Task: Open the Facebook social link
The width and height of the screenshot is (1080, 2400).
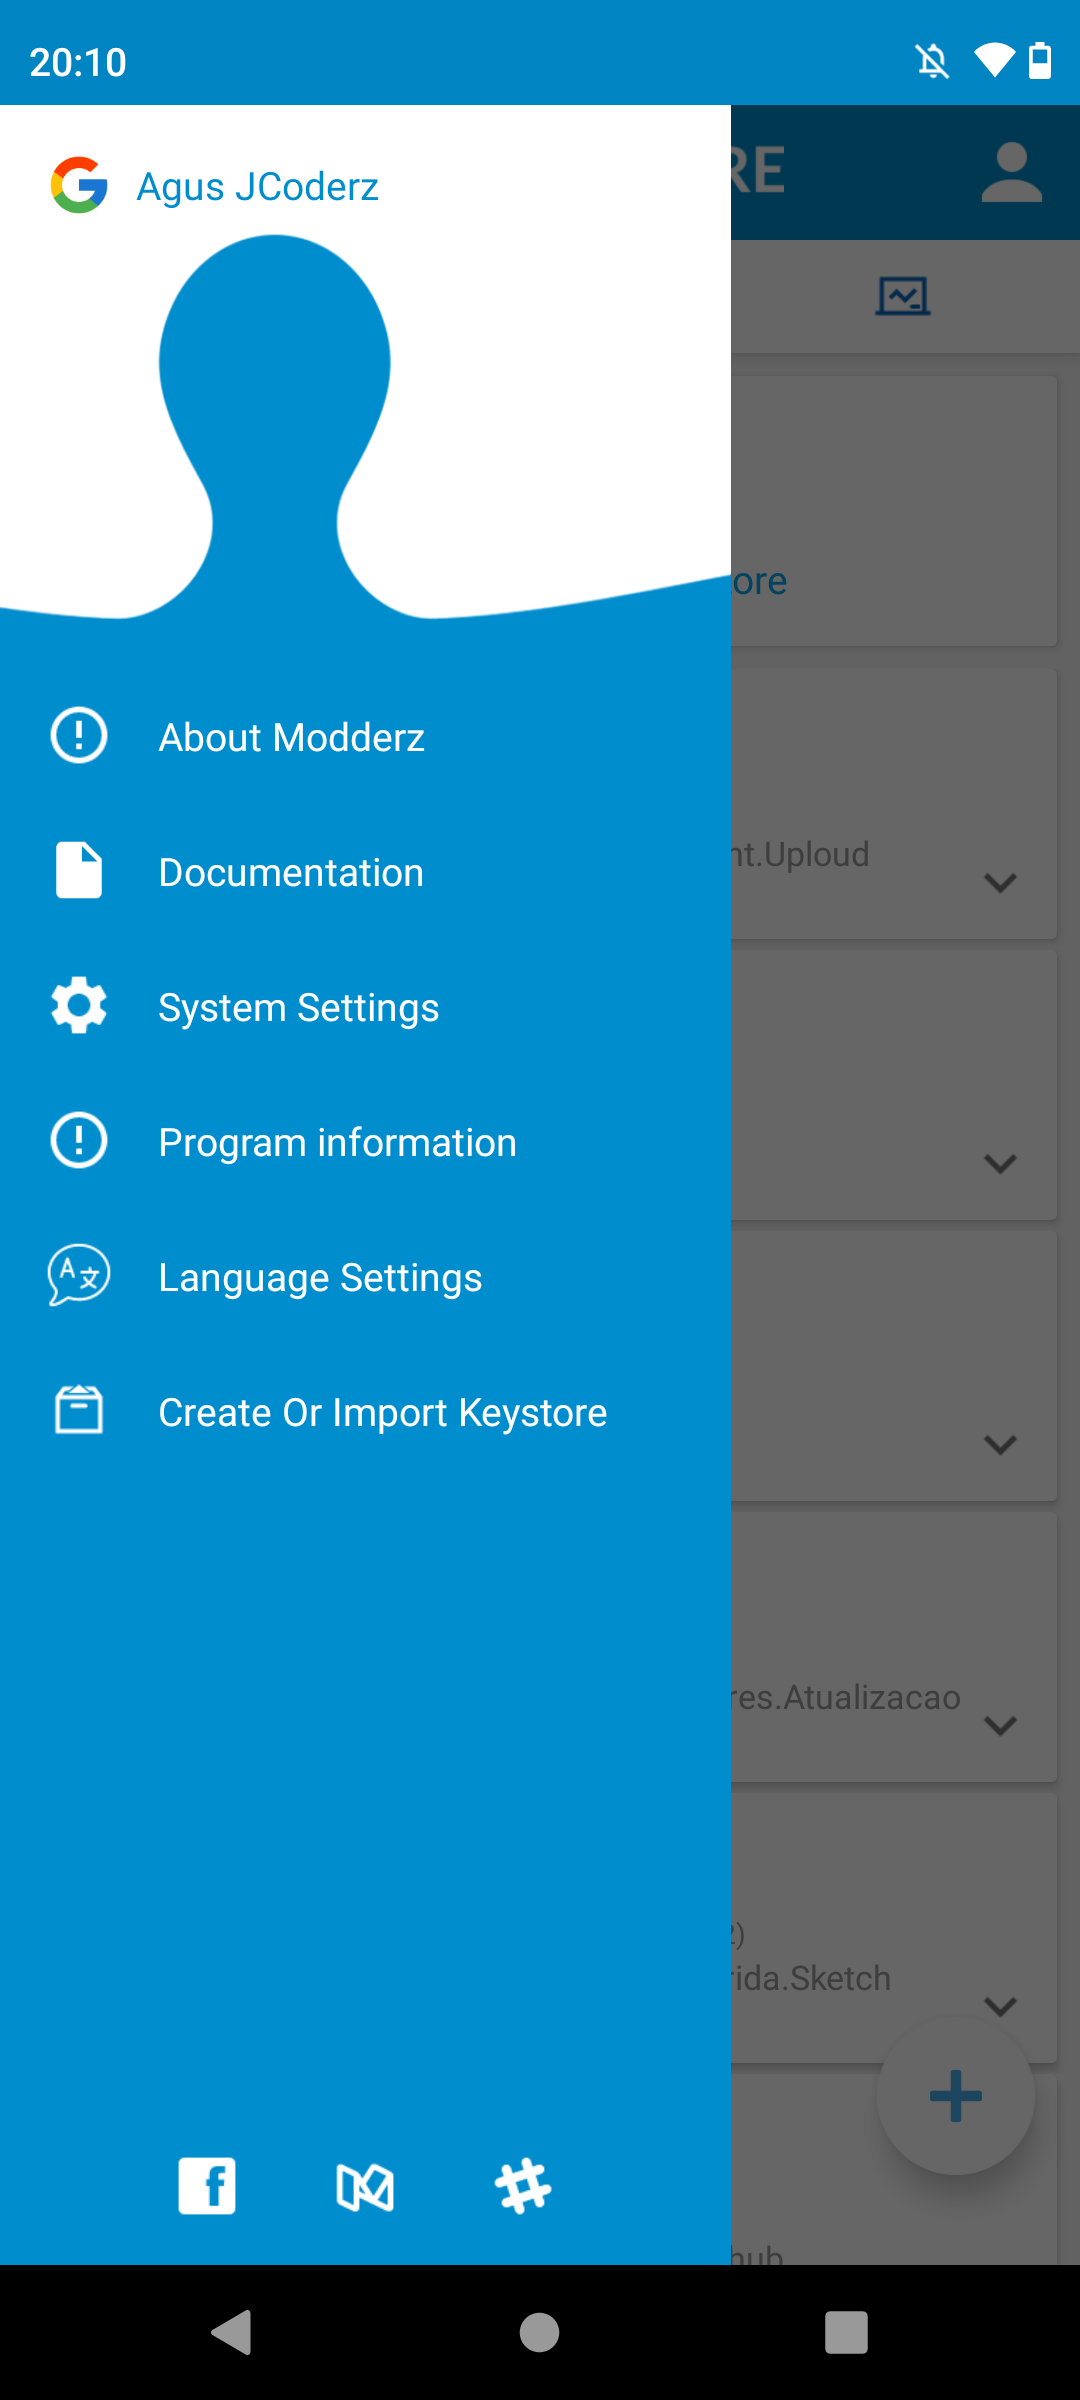Action: [x=207, y=2186]
